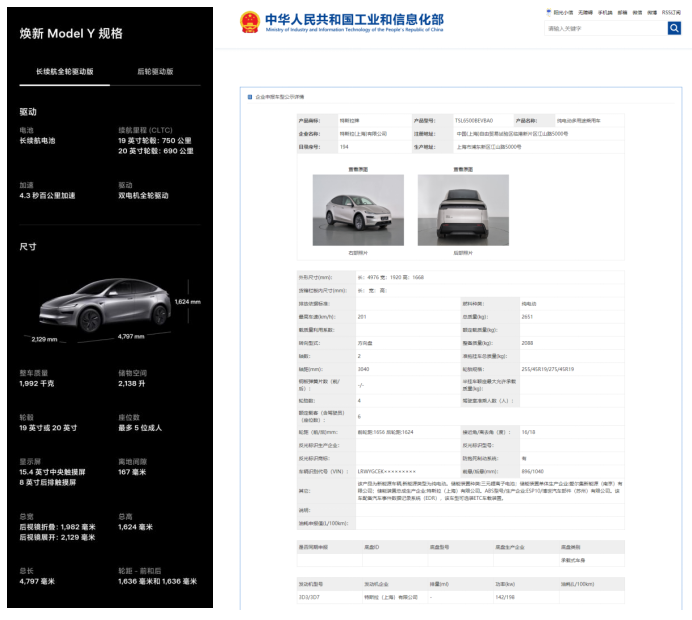The width and height of the screenshot is (692, 620).
Task: Select the 19 英寸或 20 英寸 wheel value
Action: tap(48, 428)
